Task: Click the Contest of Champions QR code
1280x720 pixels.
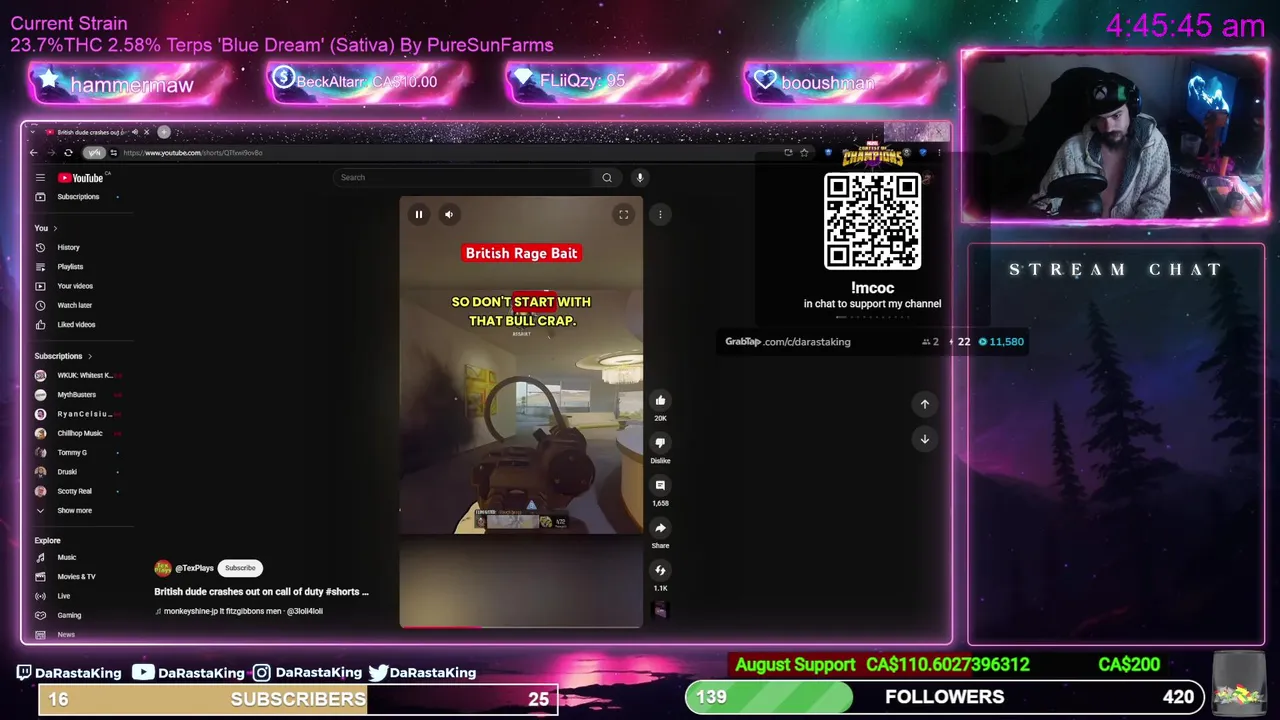Action: (x=872, y=221)
